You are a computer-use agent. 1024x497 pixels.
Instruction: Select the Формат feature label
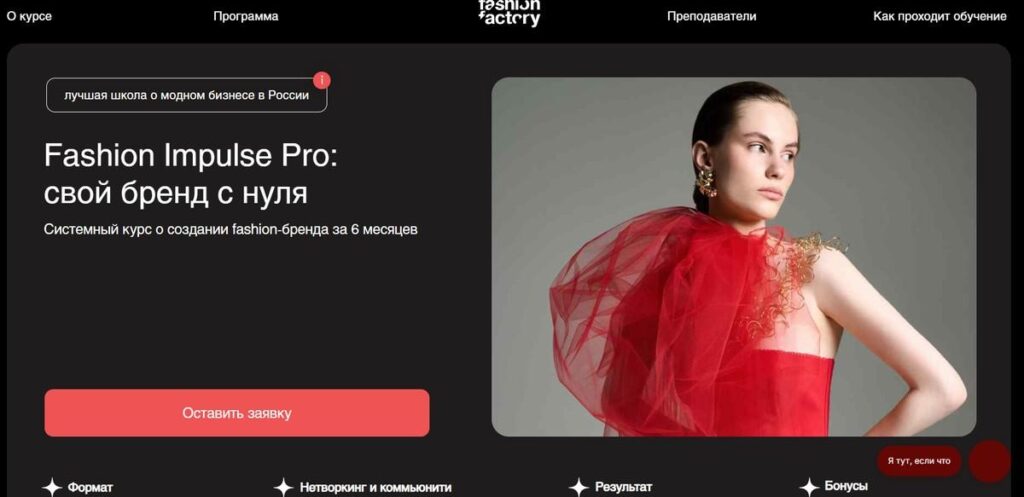tap(90, 488)
